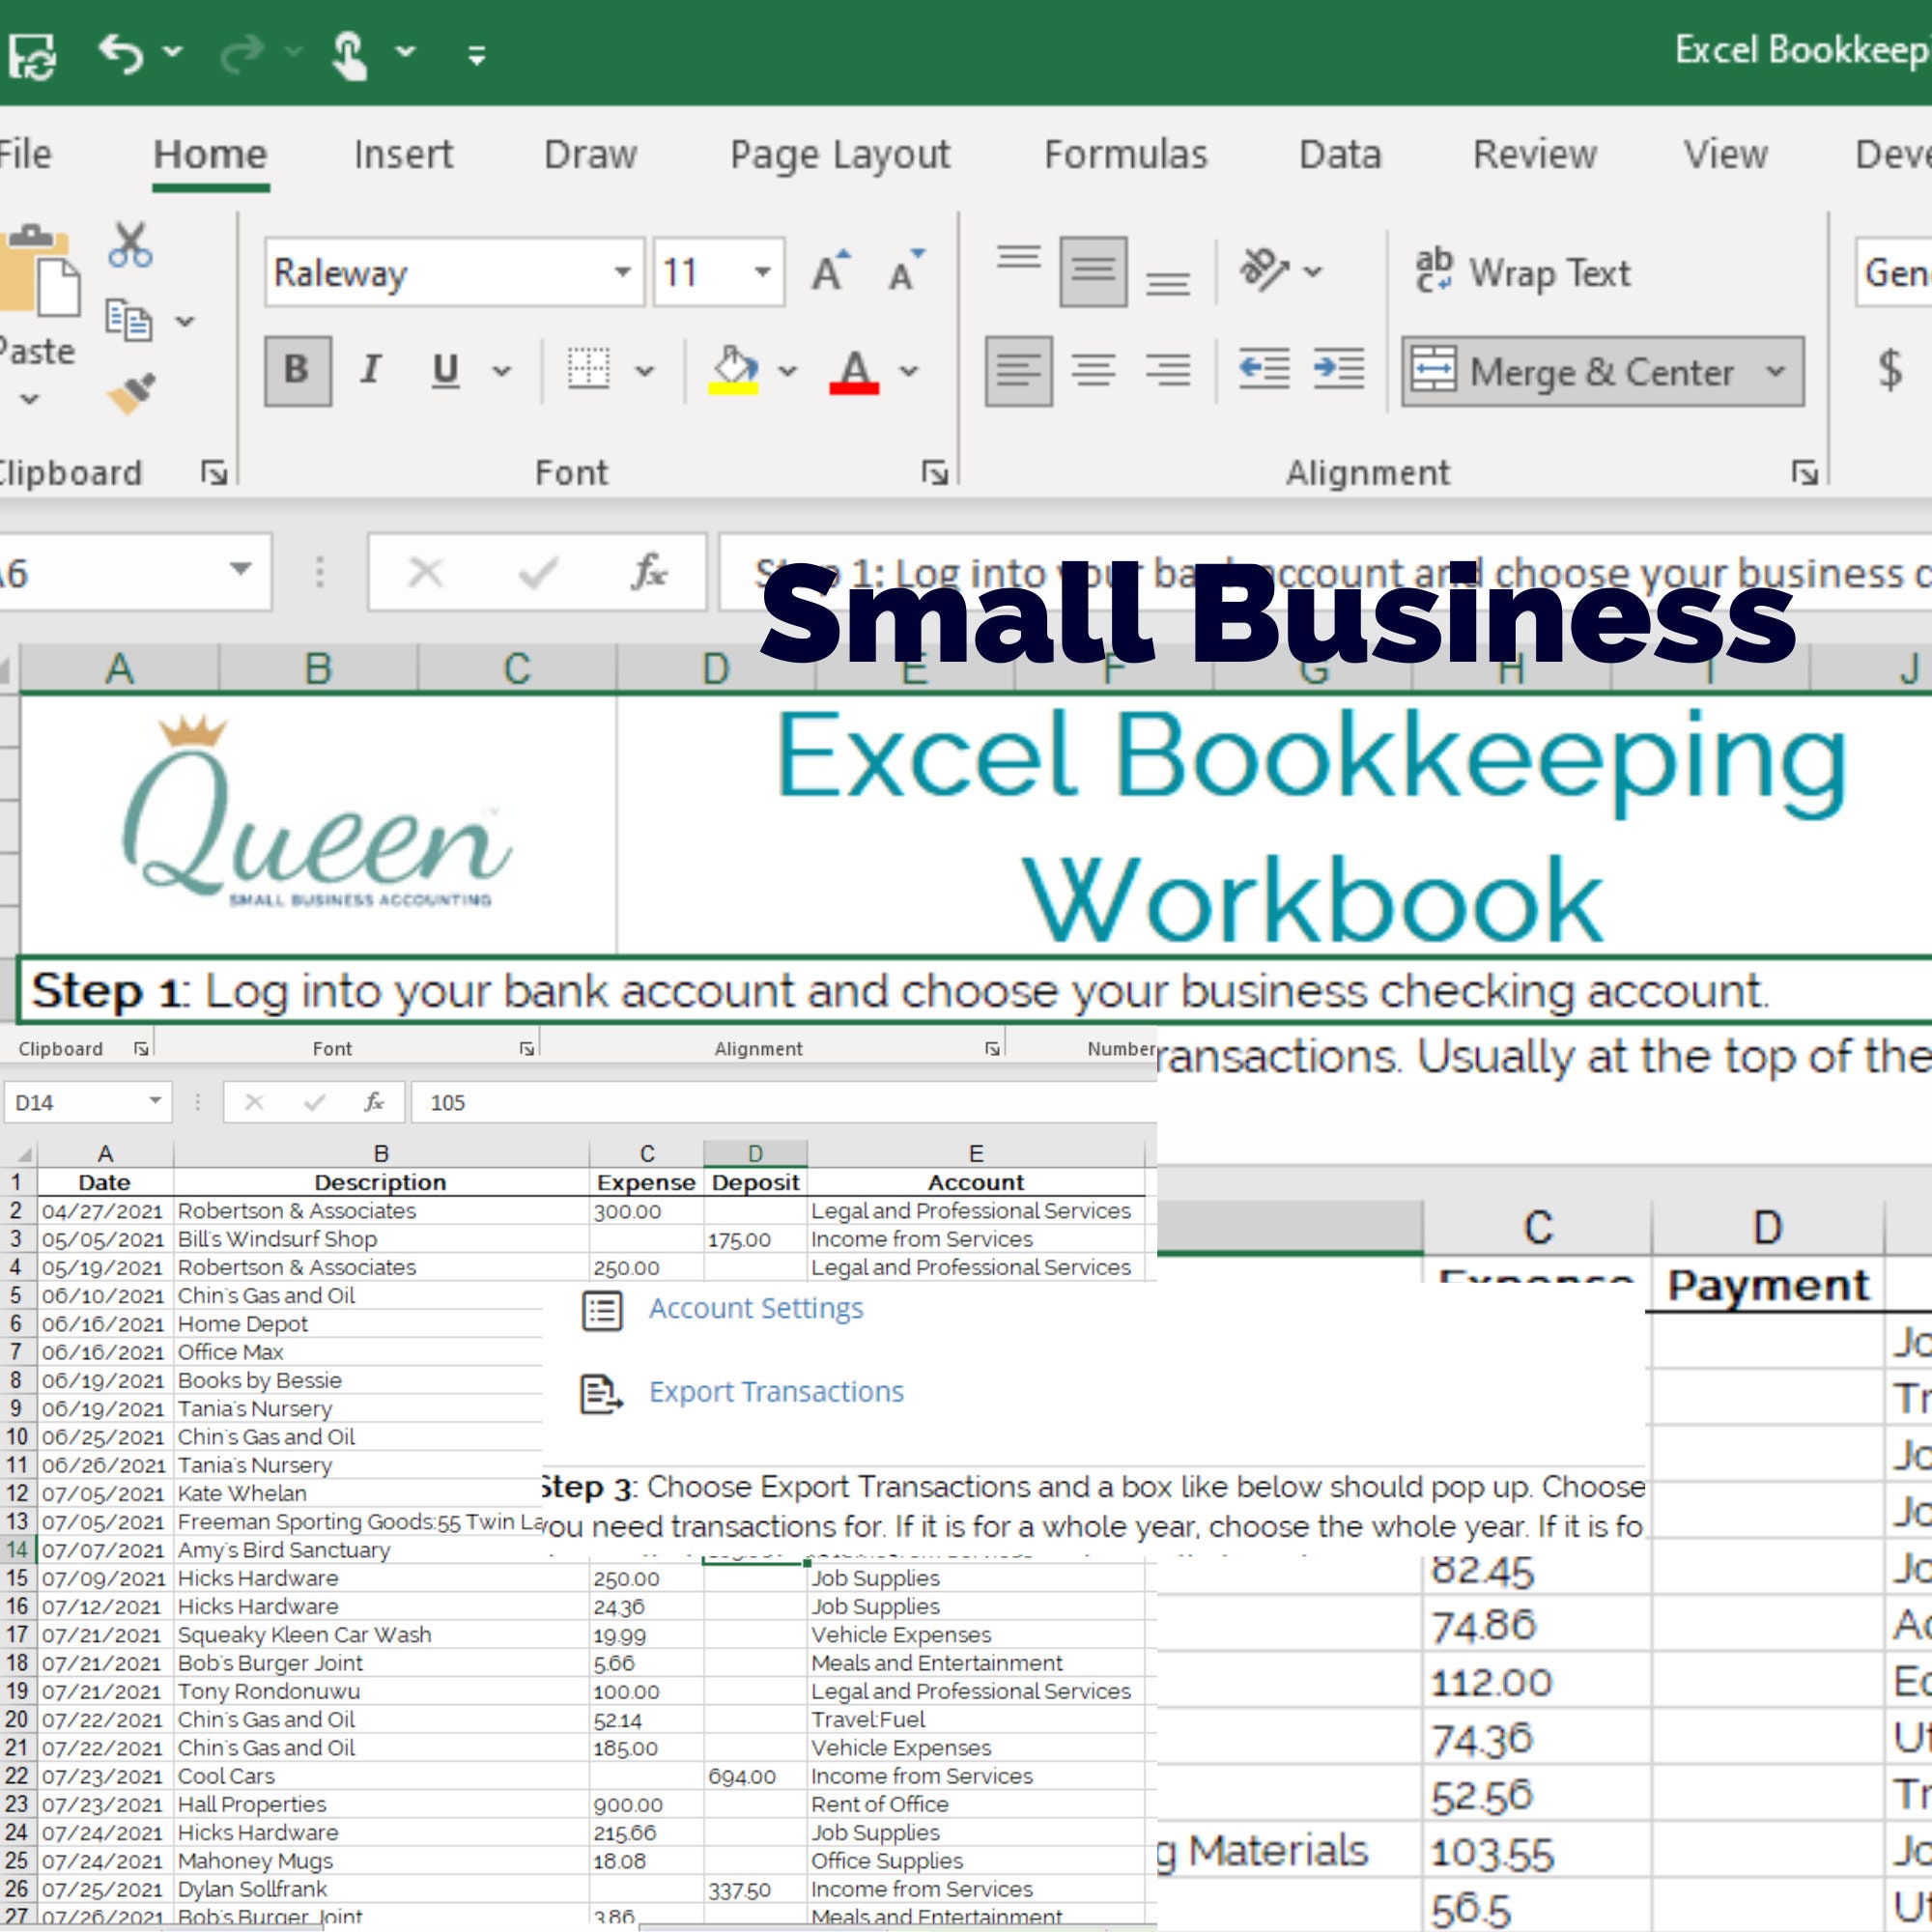1932x1932 pixels.
Task: Open the Insert ribbon tab
Action: coord(403,155)
